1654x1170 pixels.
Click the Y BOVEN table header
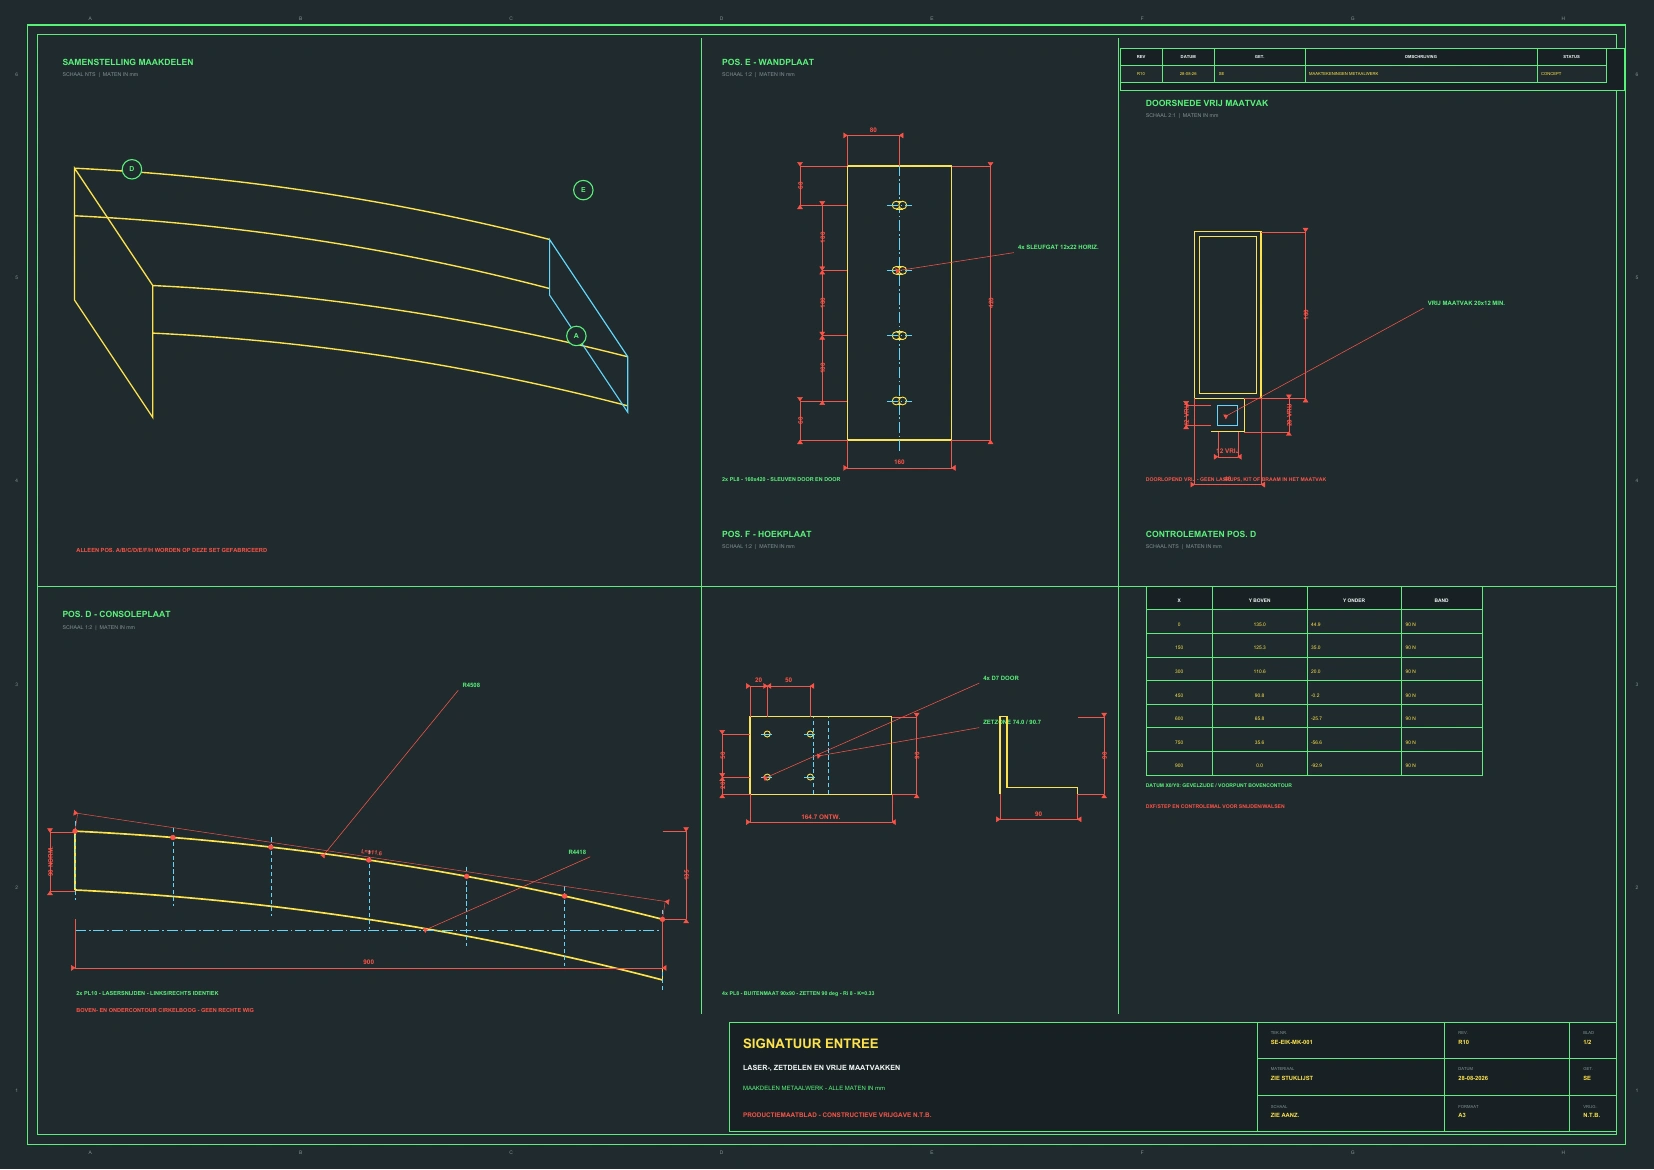click(x=1260, y=600)
